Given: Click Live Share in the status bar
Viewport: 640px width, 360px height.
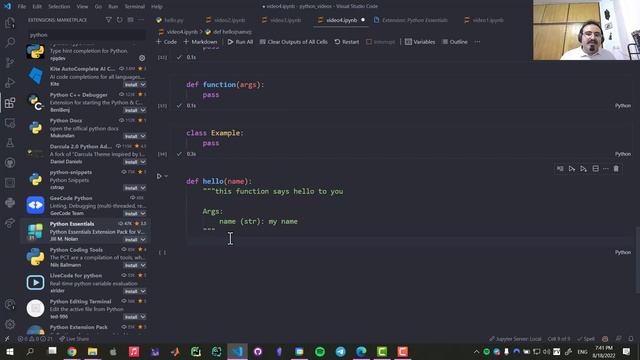Looking at the screenshot, I should pyautogui.click(x=73, y=339).
